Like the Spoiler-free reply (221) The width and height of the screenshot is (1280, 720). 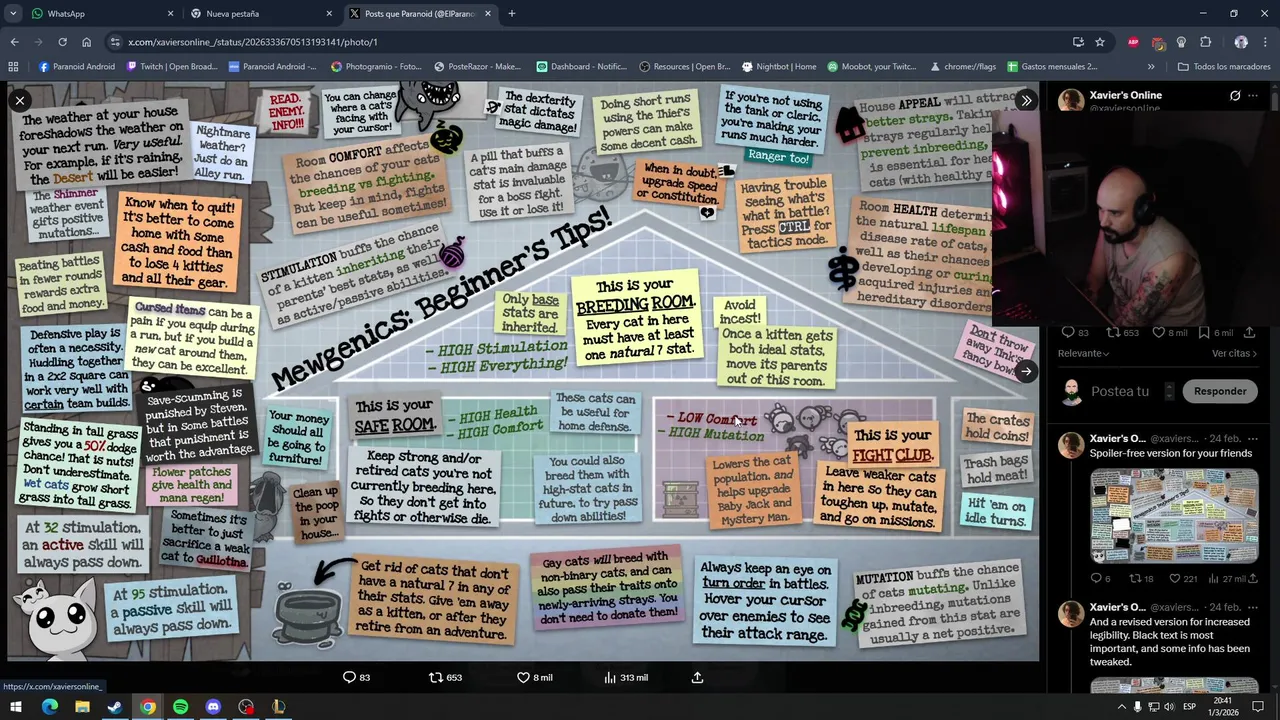1183,578
